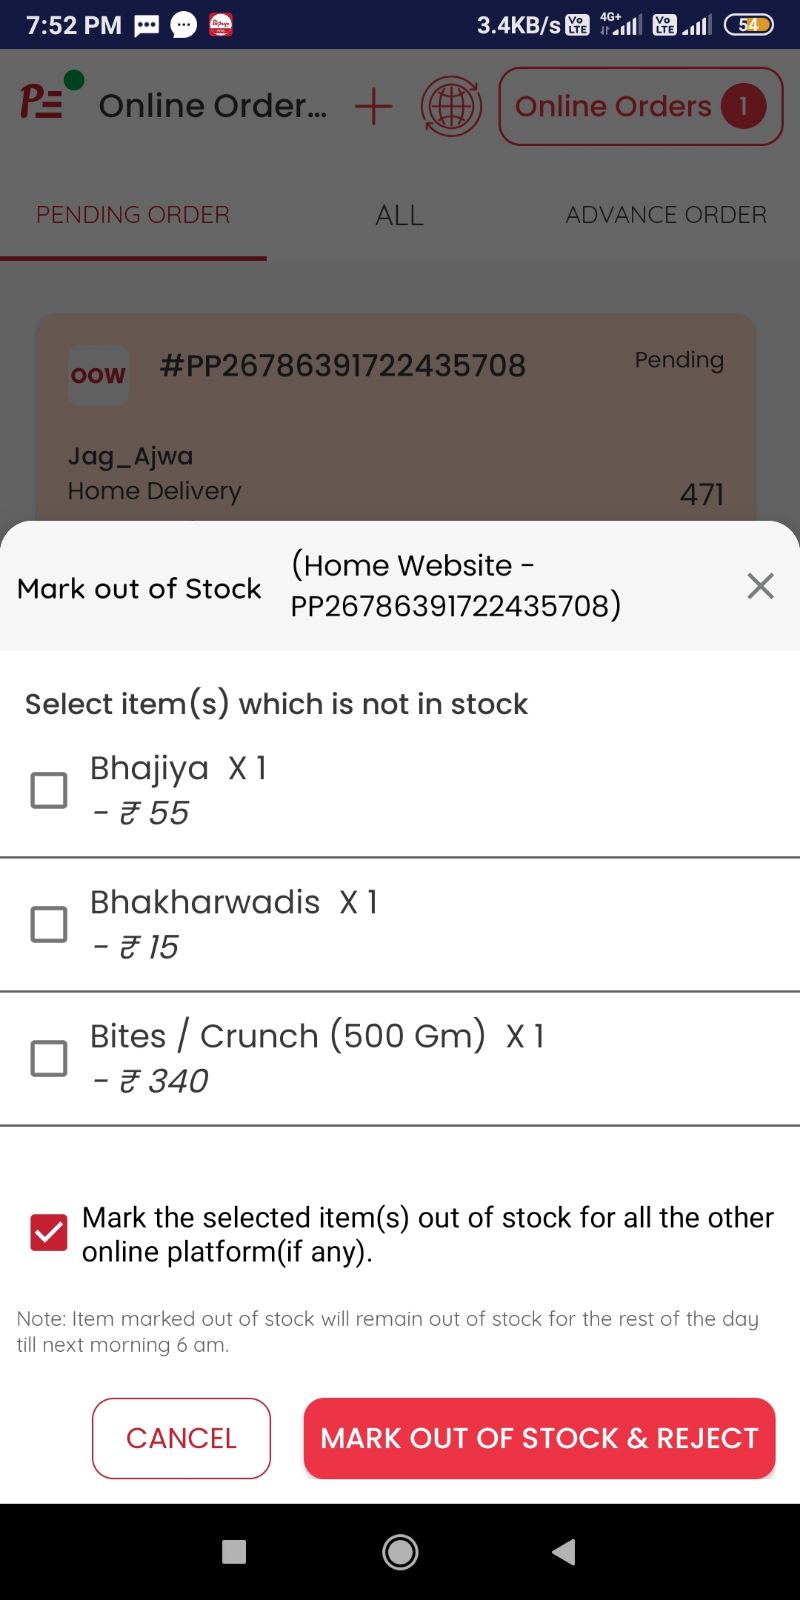Open order #PP26786391722435708 card
The width and height of the screenshot is (800, 1600).
pyautogui.click(x=396, y=418)
